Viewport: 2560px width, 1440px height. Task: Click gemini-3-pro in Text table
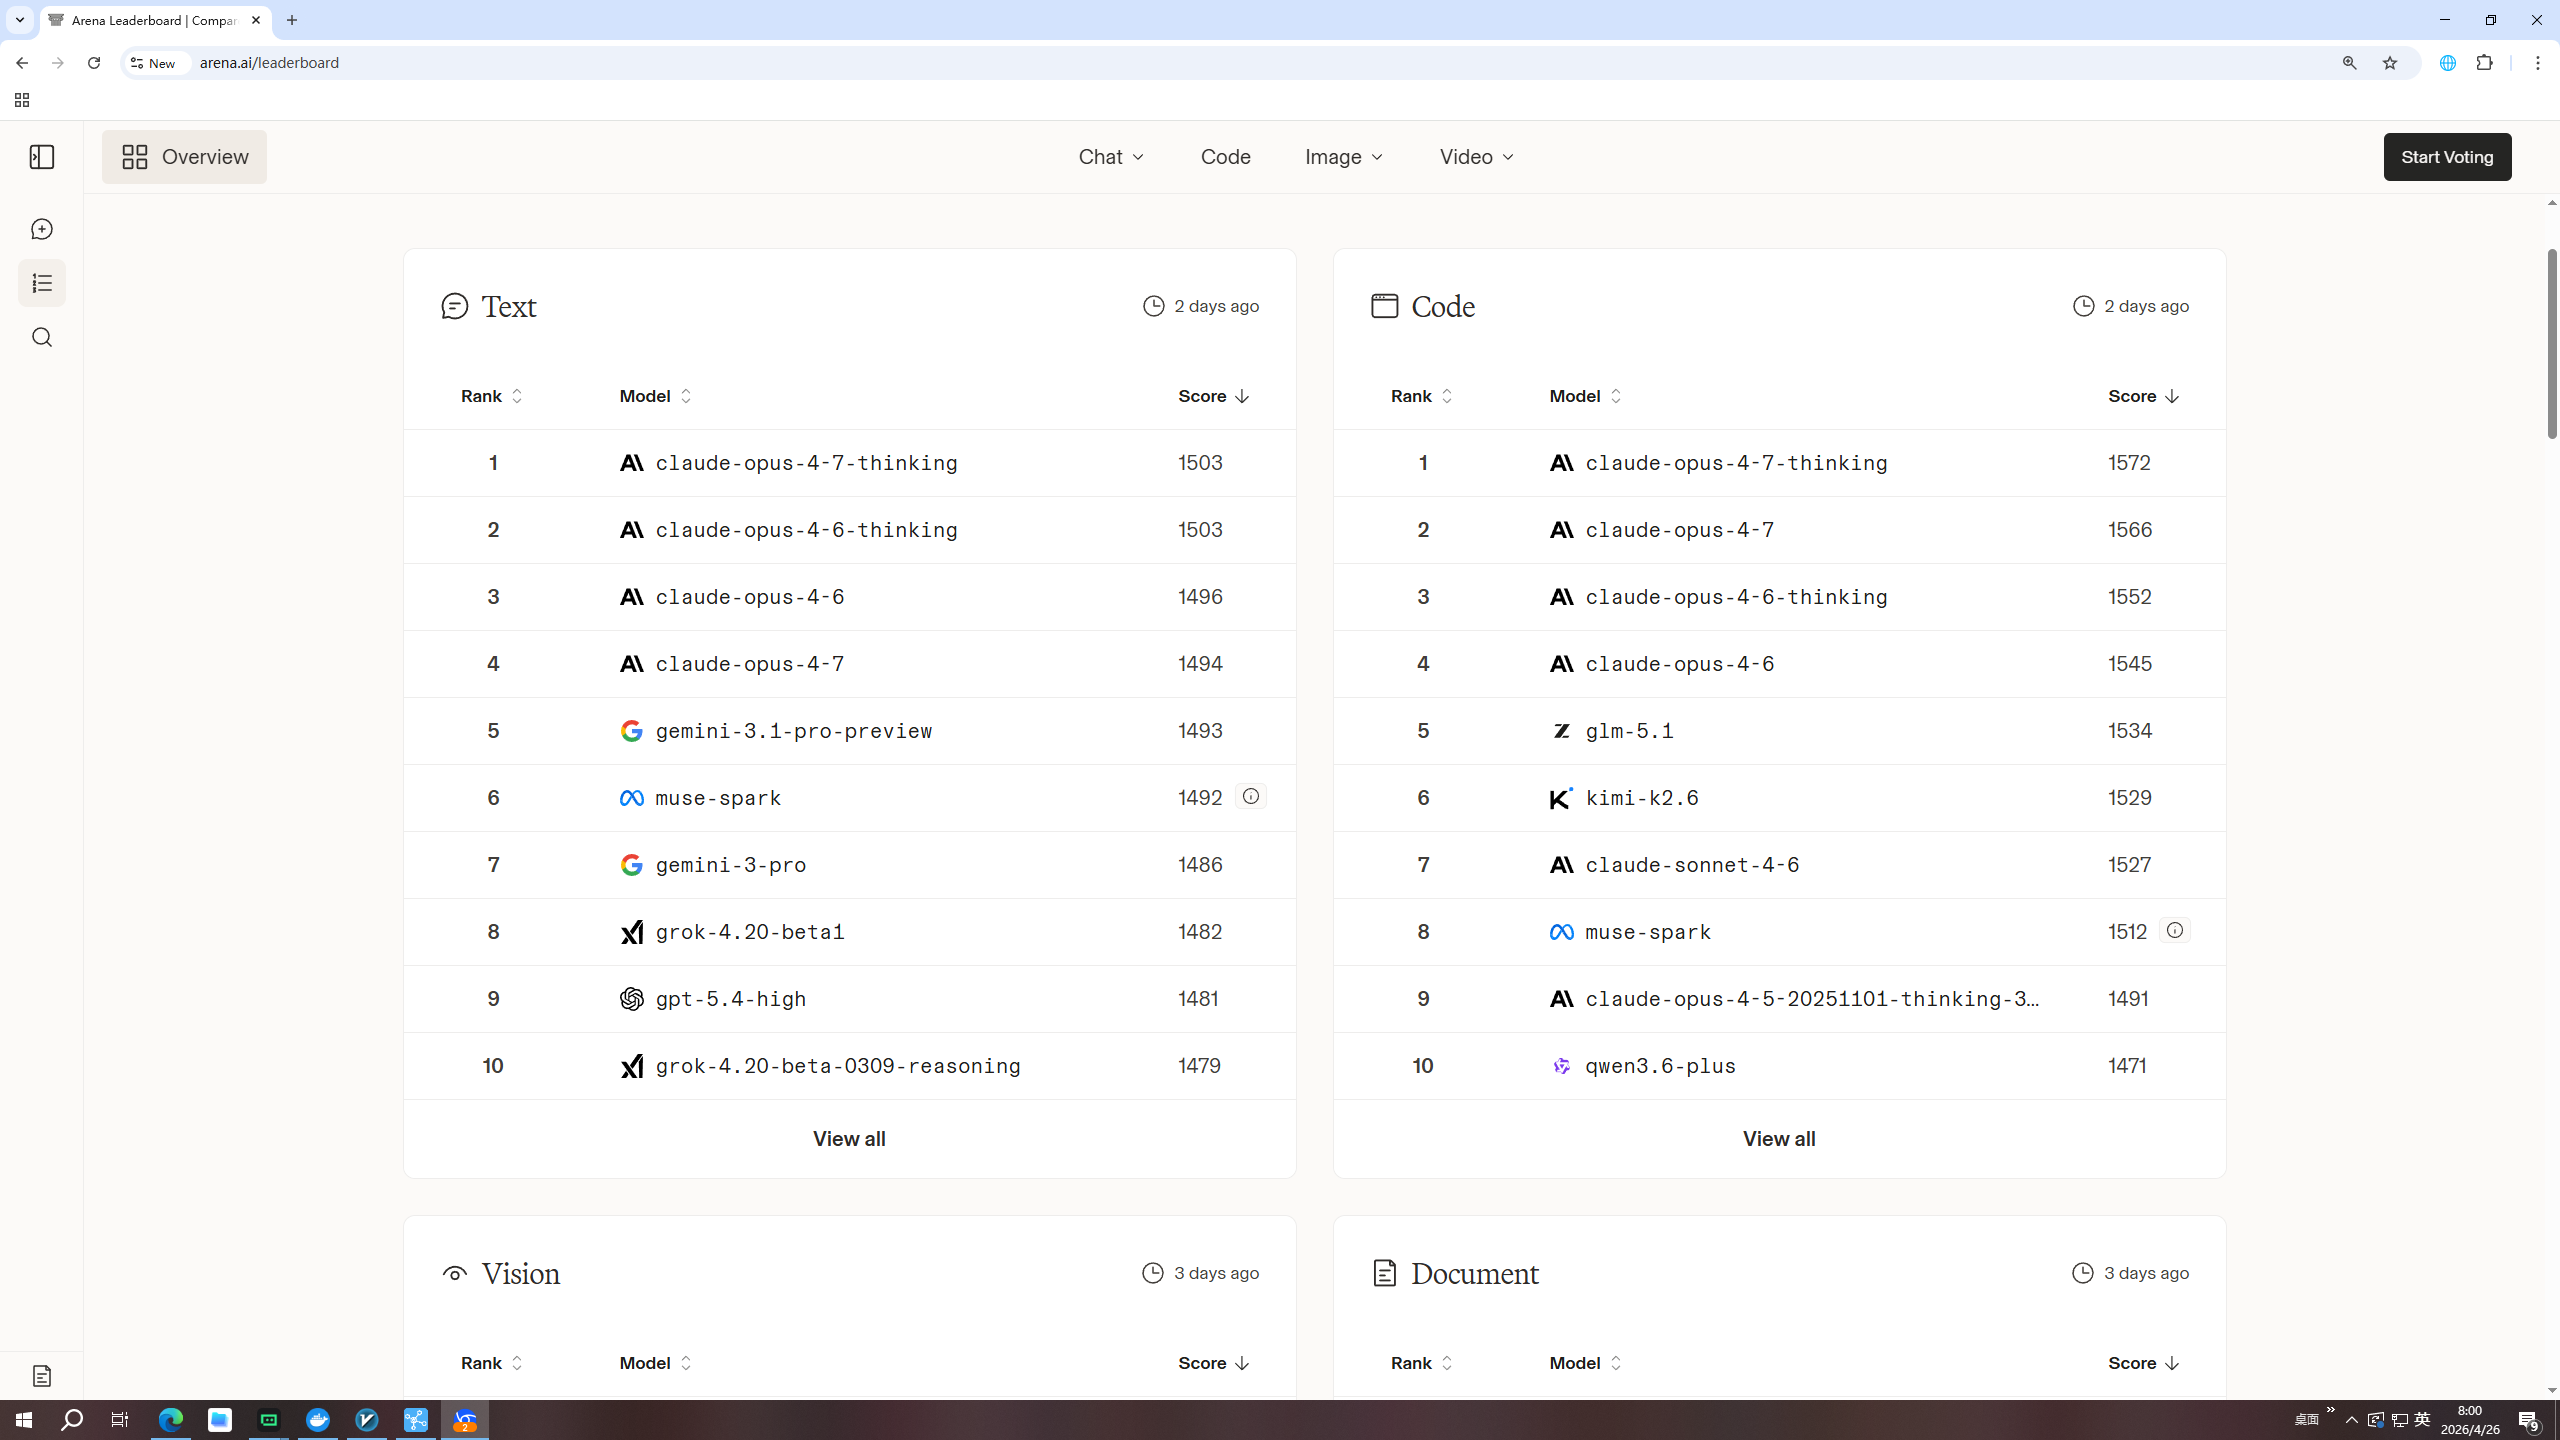pyautogui.click(x=731, y=865)
